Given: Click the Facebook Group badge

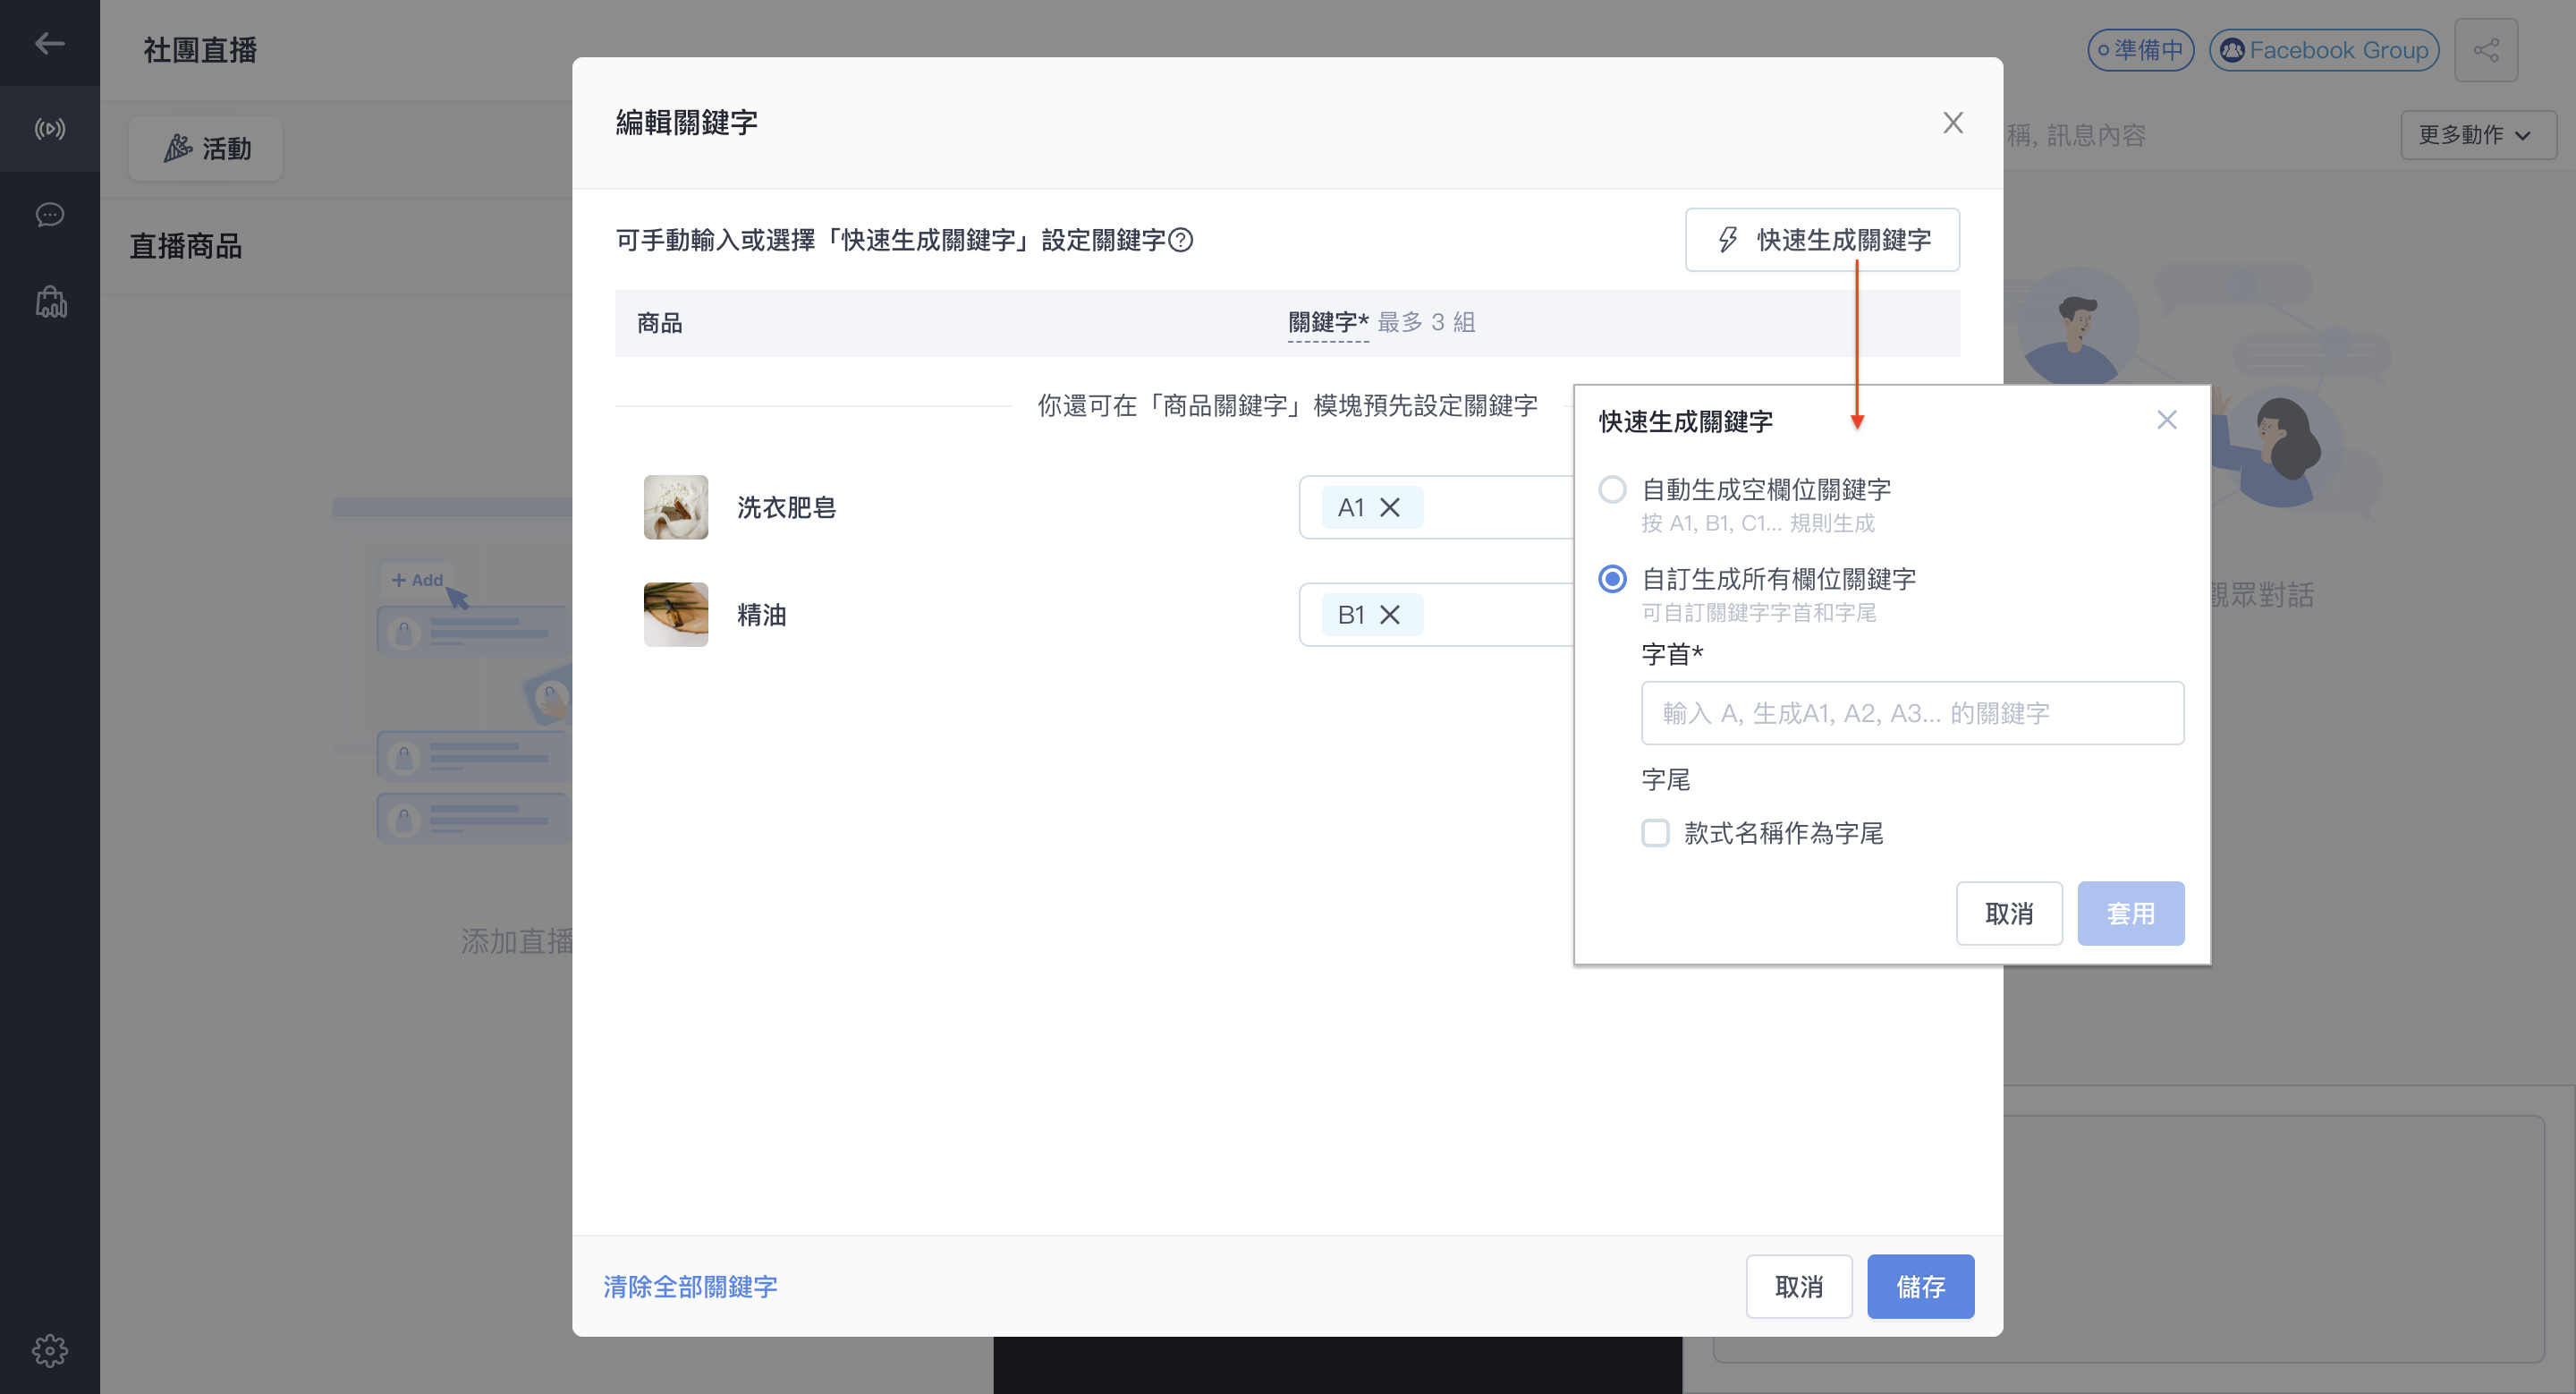Looking at the screenshot, I should pos(2323,50).
